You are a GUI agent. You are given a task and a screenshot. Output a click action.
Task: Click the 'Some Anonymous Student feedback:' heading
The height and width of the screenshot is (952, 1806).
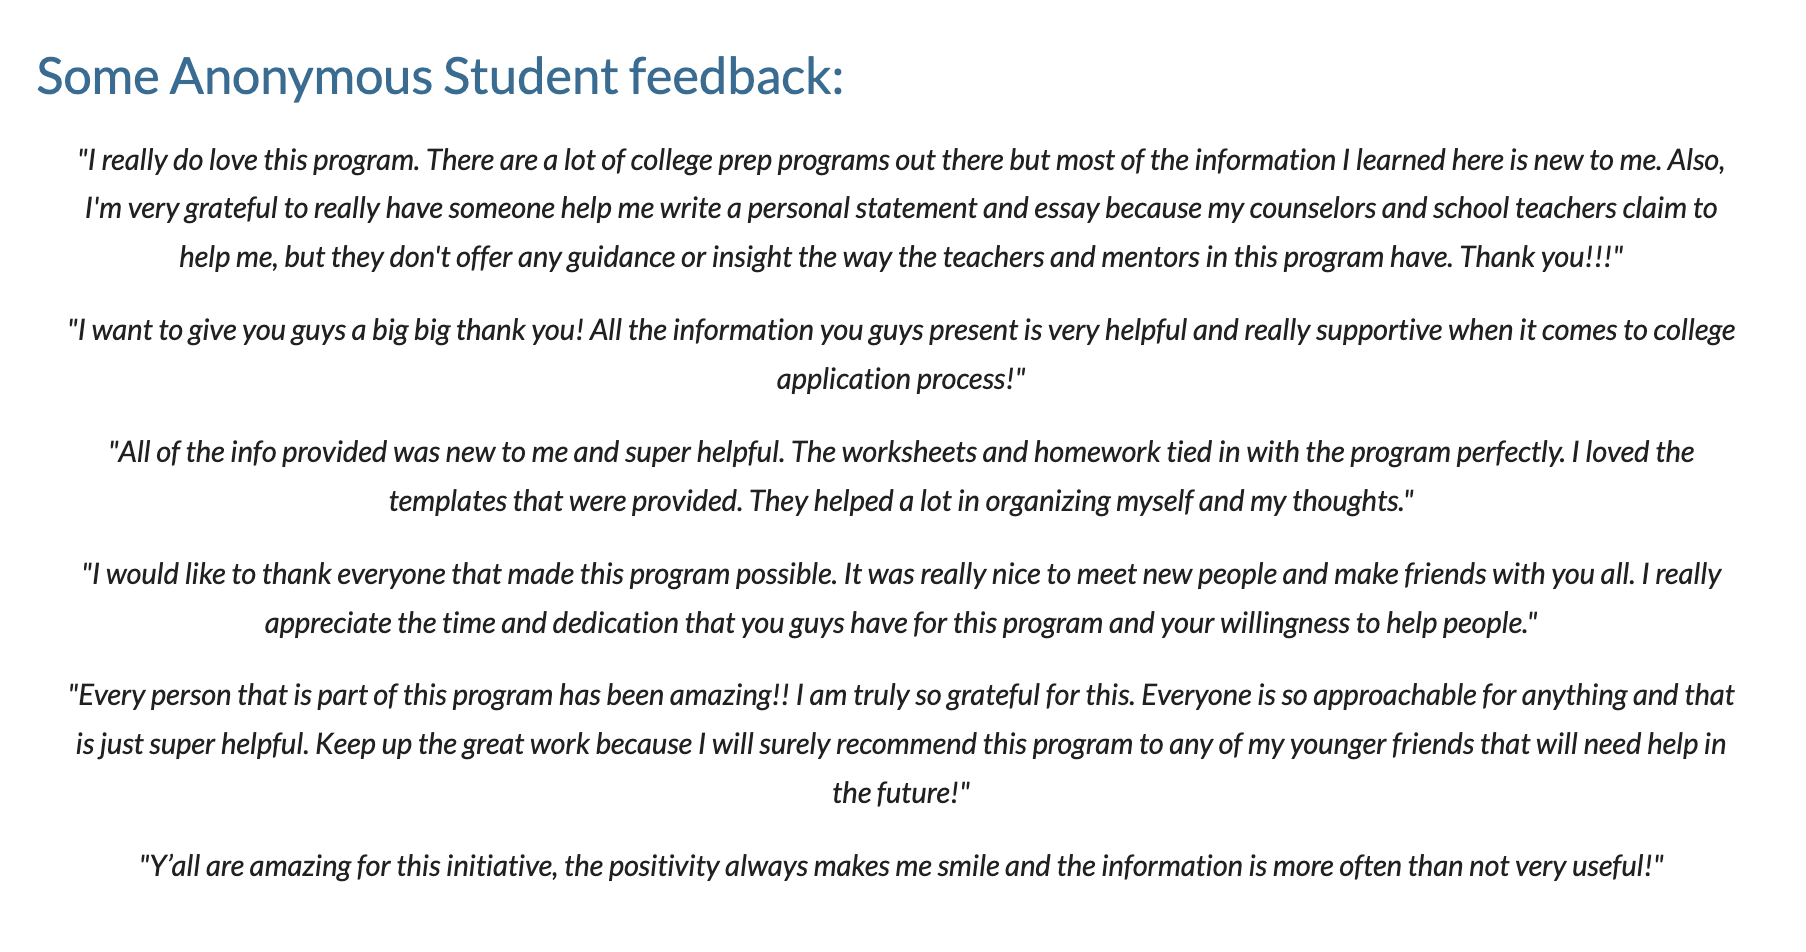click(x=440, y=77)
